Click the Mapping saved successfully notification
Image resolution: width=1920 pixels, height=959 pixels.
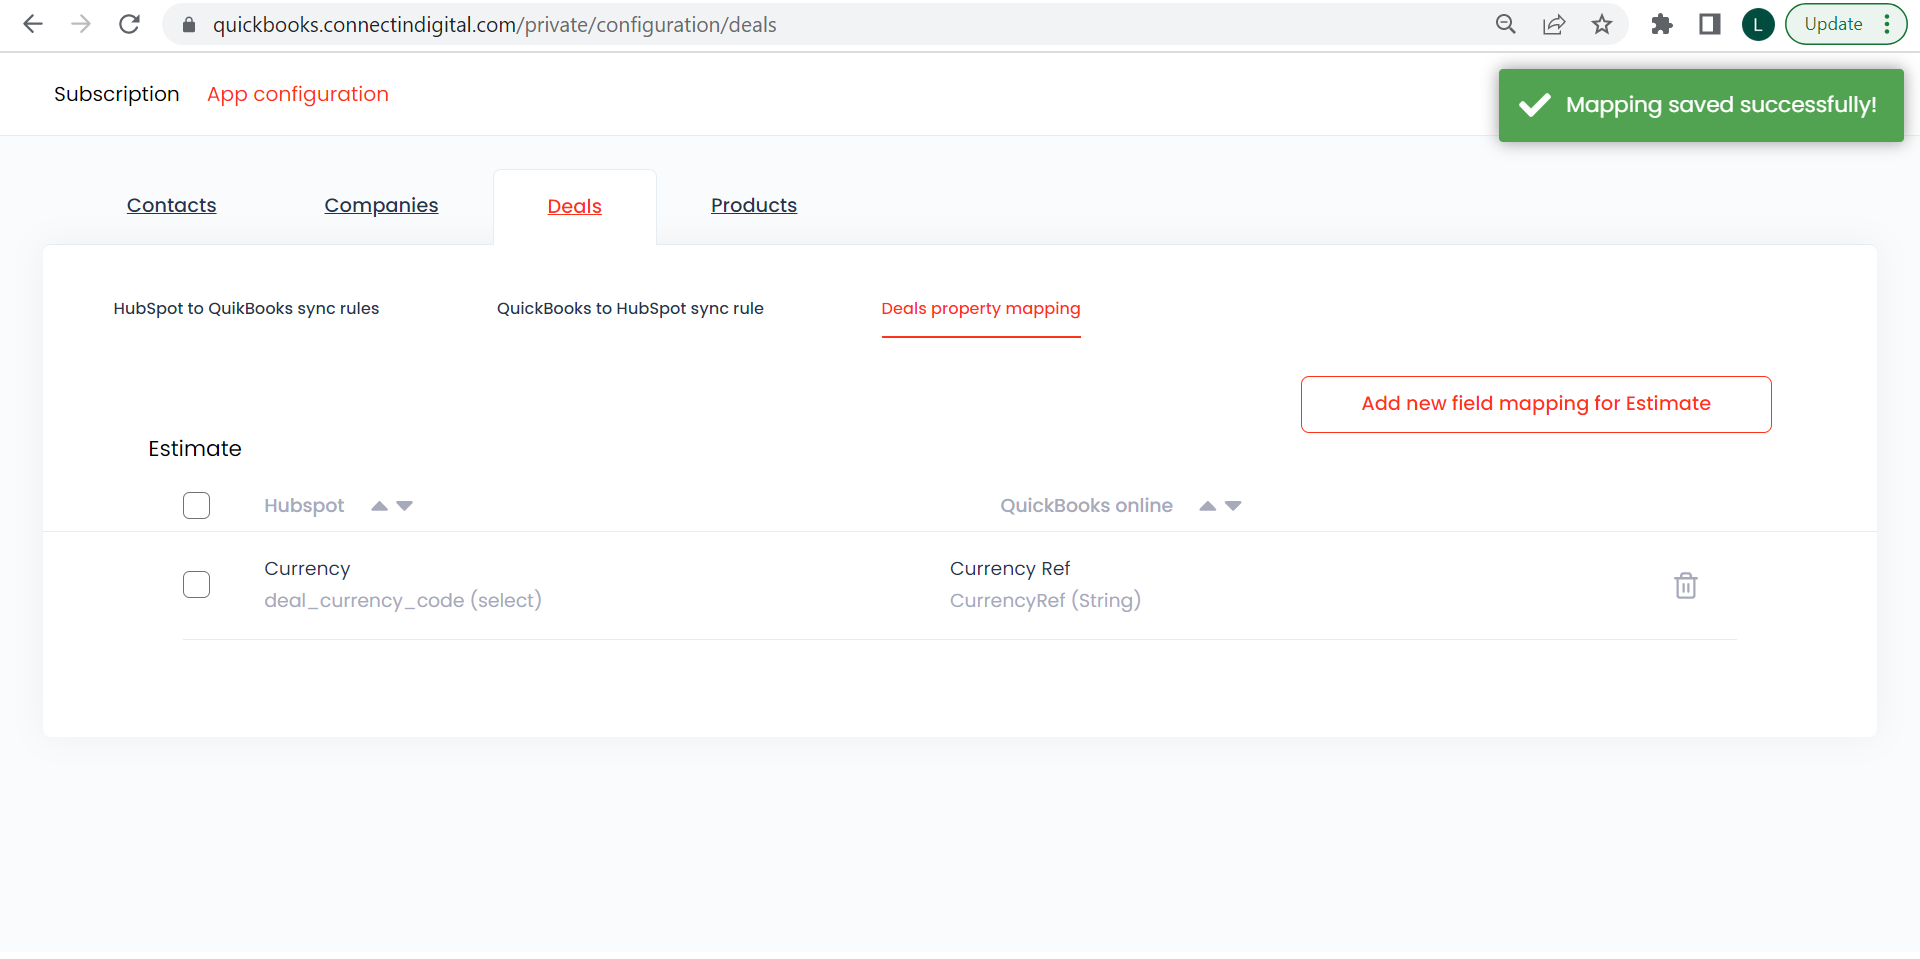coord(1701,105)
